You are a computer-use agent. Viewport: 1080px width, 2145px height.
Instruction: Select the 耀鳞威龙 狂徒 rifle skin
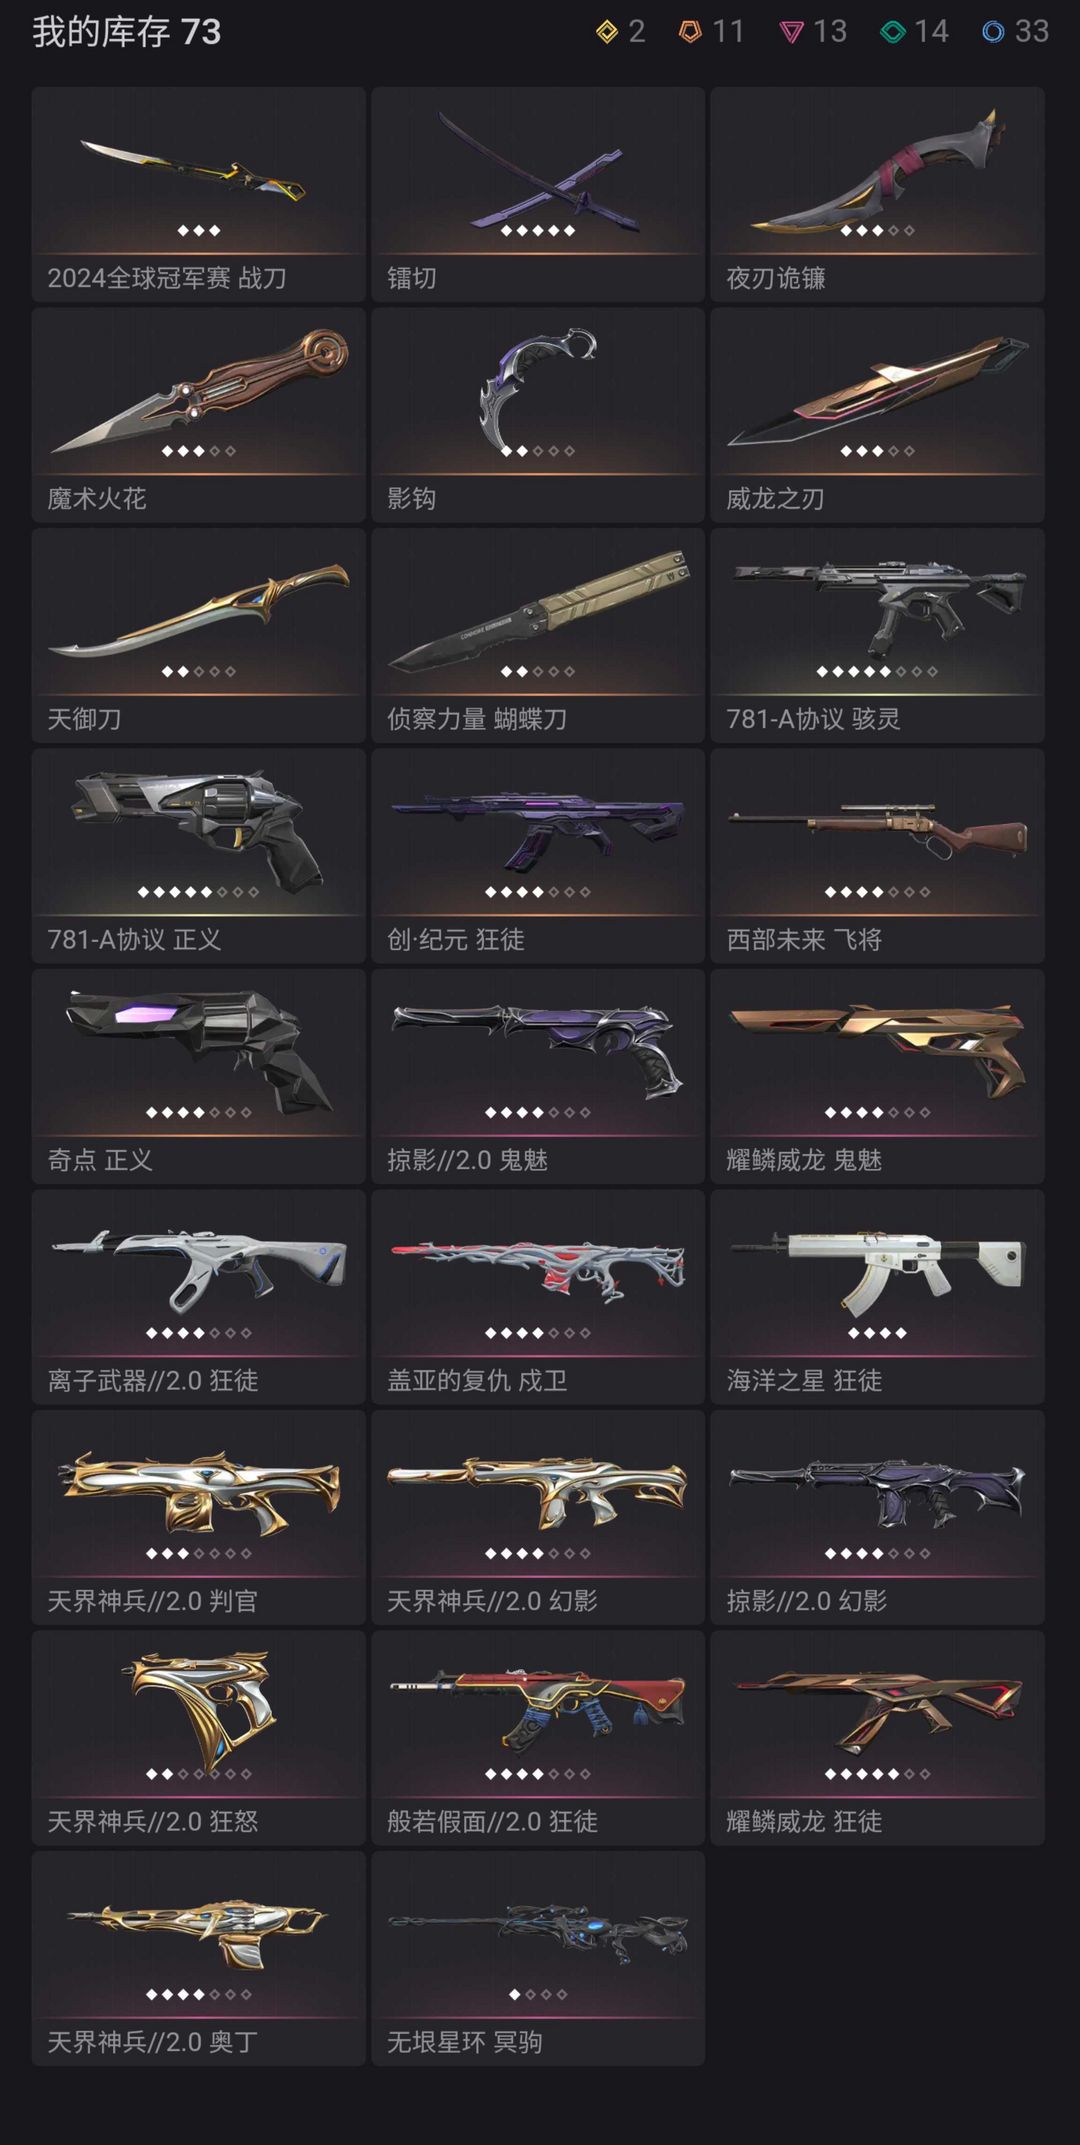pyautogui.click(x=877, y=1738)
